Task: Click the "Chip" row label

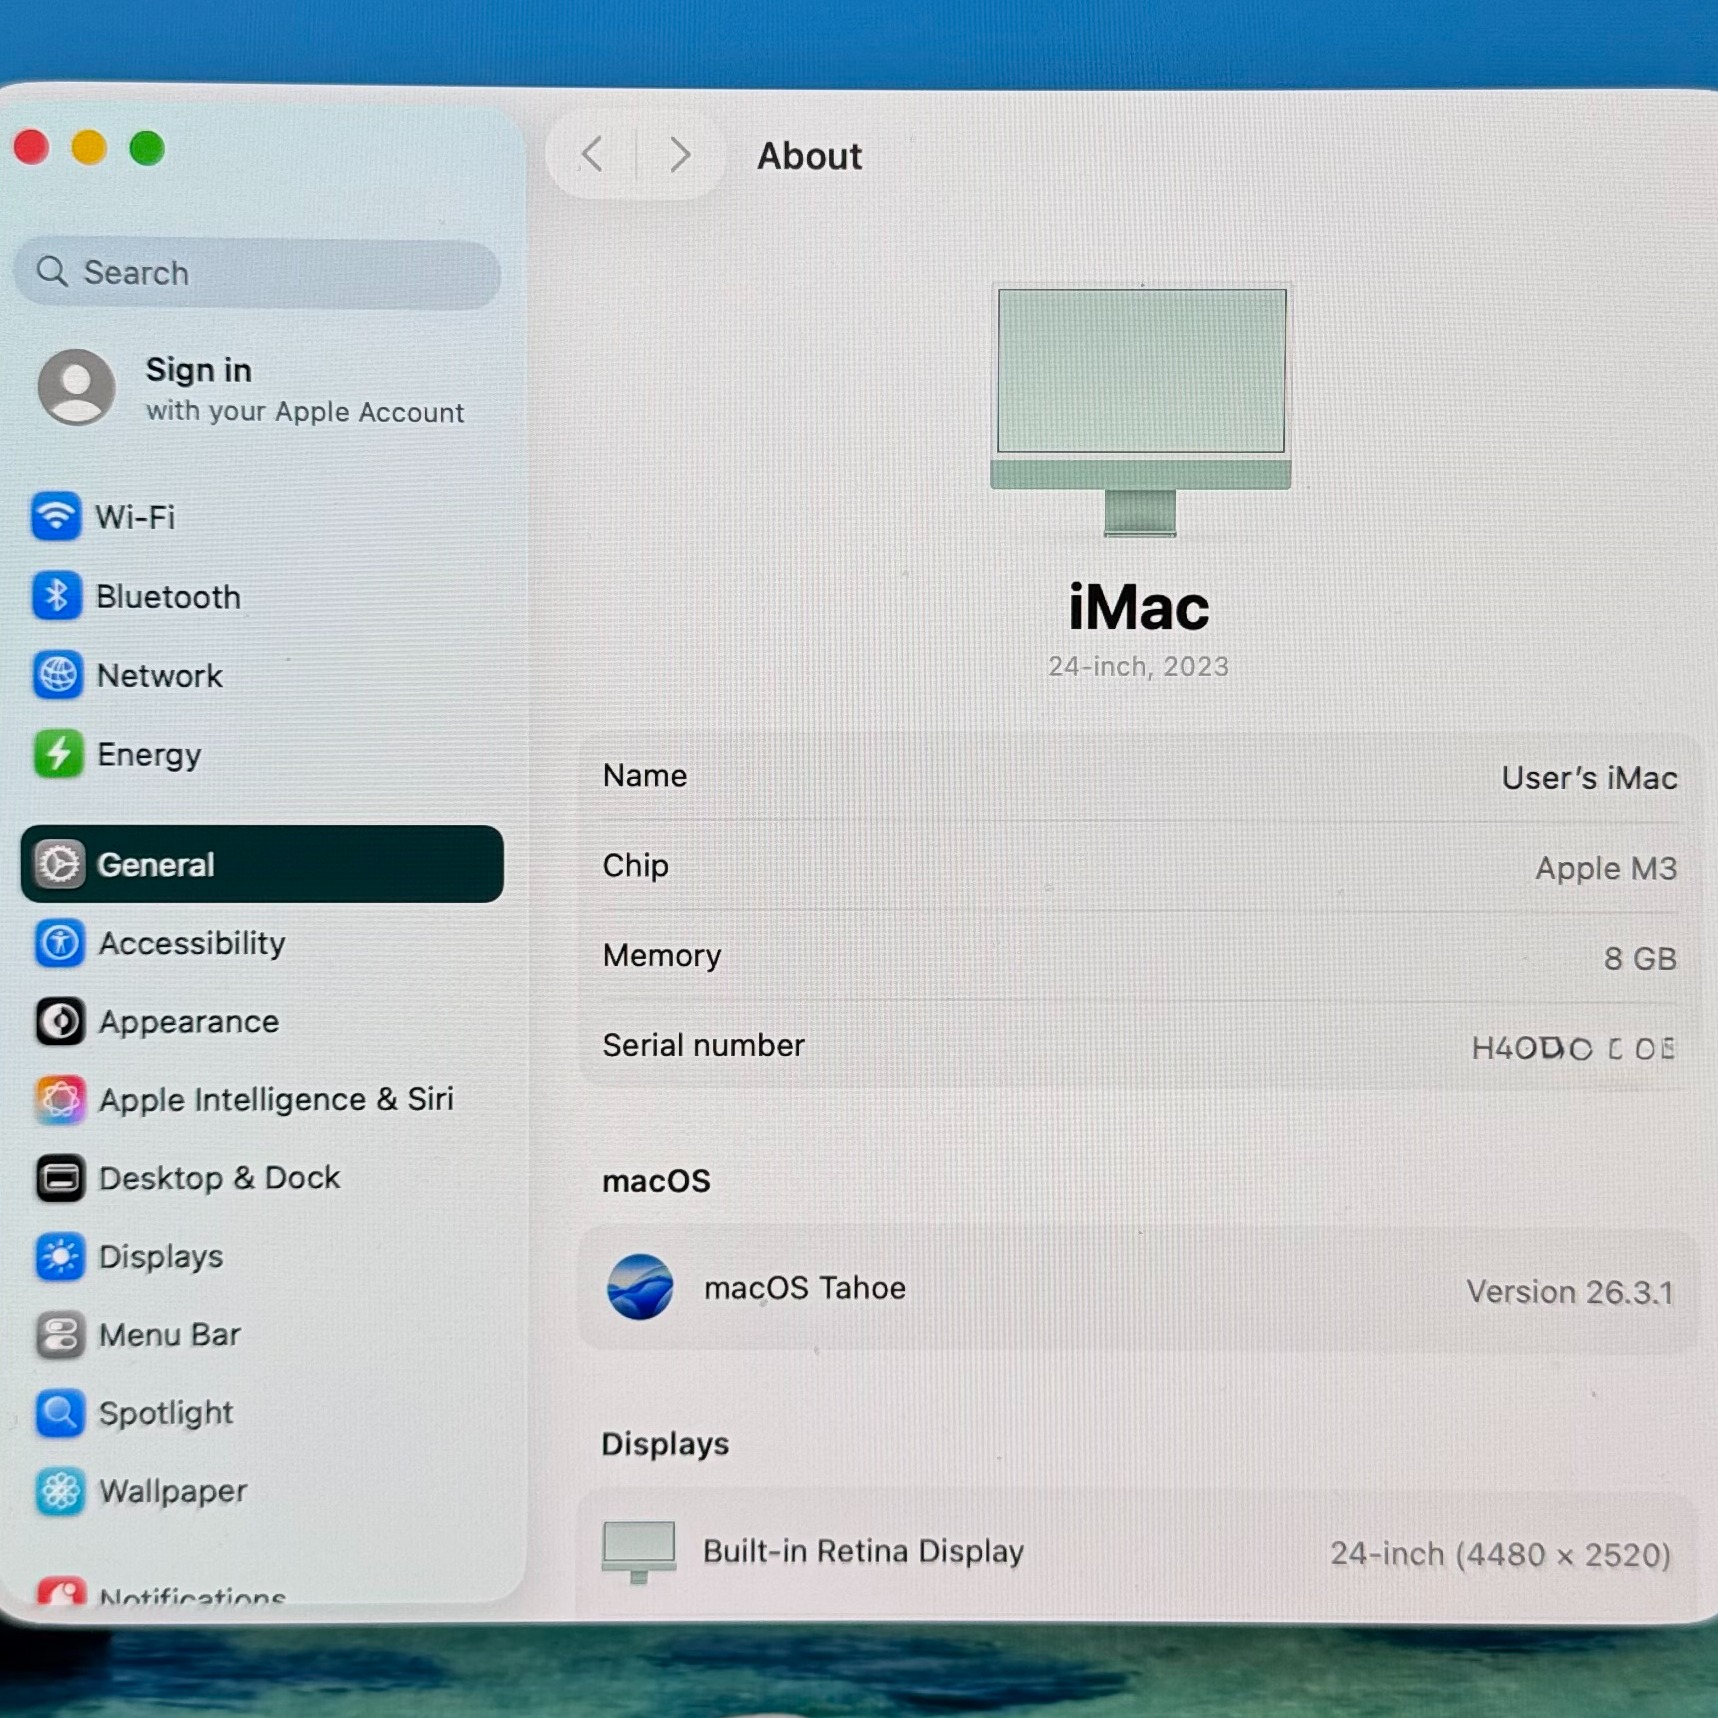Action: pyautogui.click(x=635, y=866)
